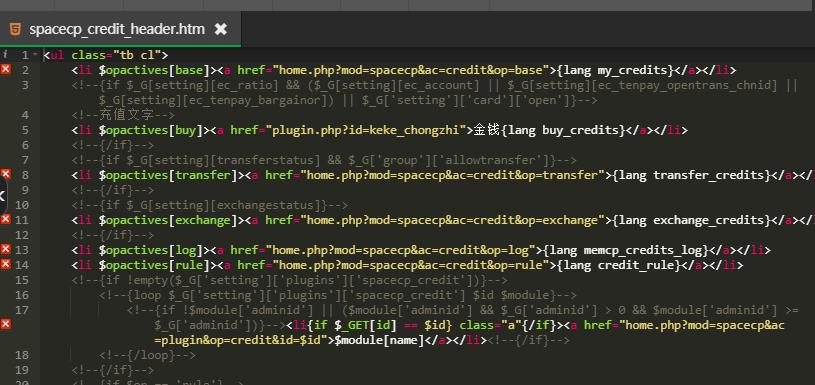Click the op=log URL string on line 13

[400, 250]
